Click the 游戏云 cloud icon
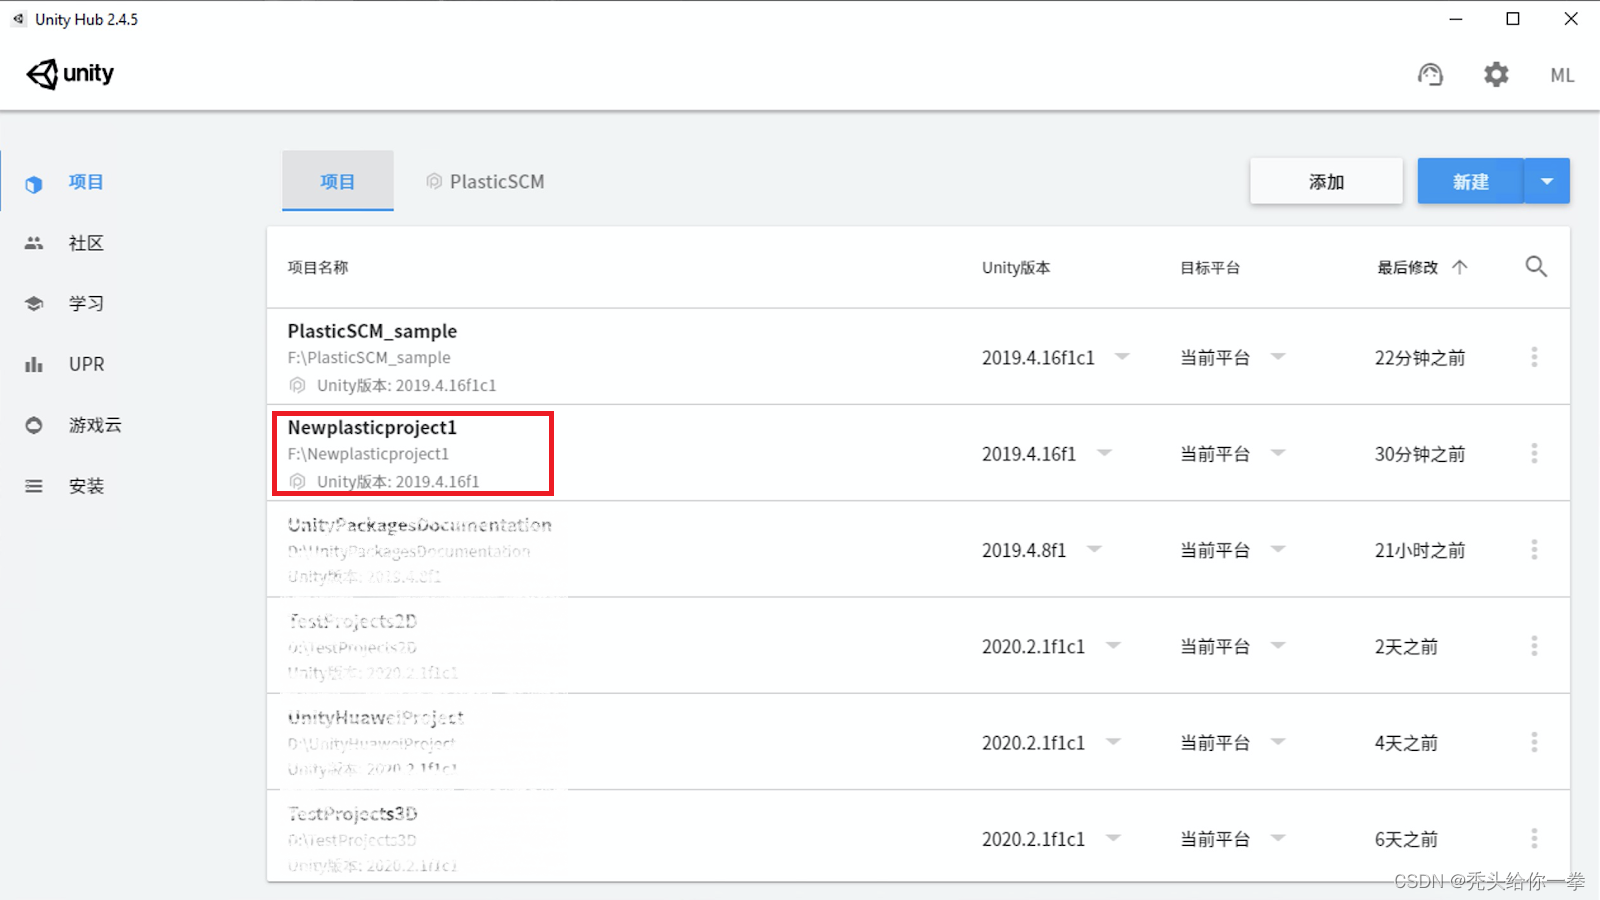The image size is (1600, 900). (34, 425)
